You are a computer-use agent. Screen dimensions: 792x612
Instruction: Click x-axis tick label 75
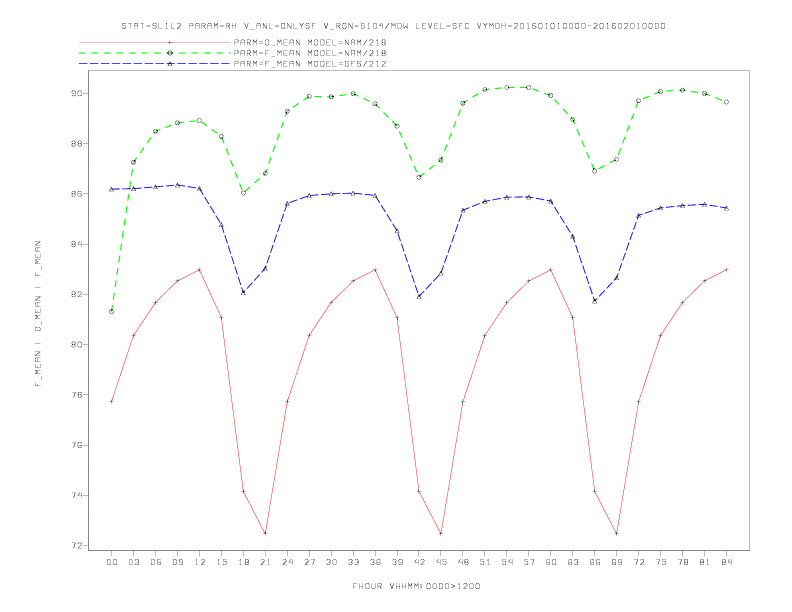[x=661, y=562]
